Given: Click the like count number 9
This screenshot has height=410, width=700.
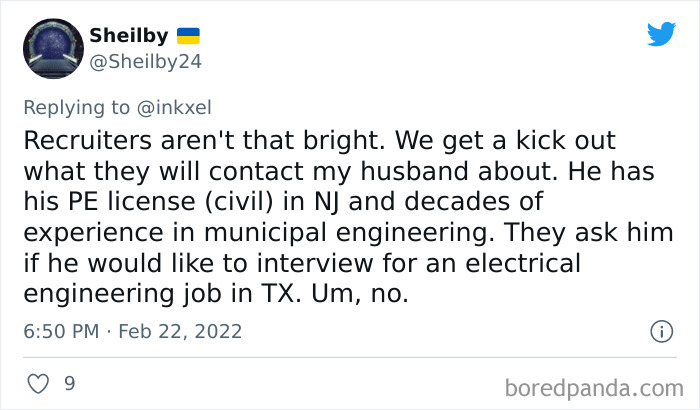Looking at the screenshot, I should tap(71, 383).
